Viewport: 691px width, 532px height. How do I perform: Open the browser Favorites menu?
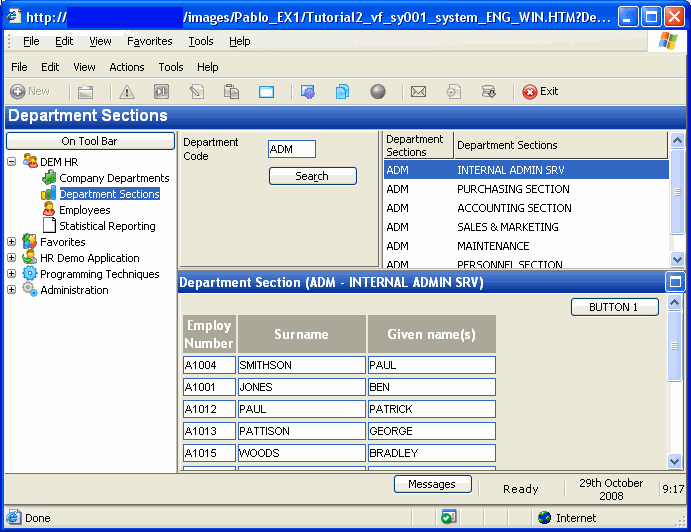point(149,41)
